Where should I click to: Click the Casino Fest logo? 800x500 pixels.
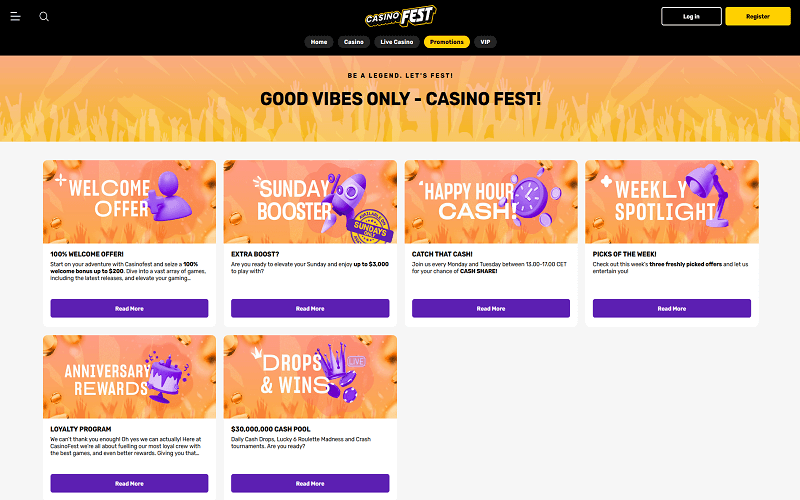(400, 16)
